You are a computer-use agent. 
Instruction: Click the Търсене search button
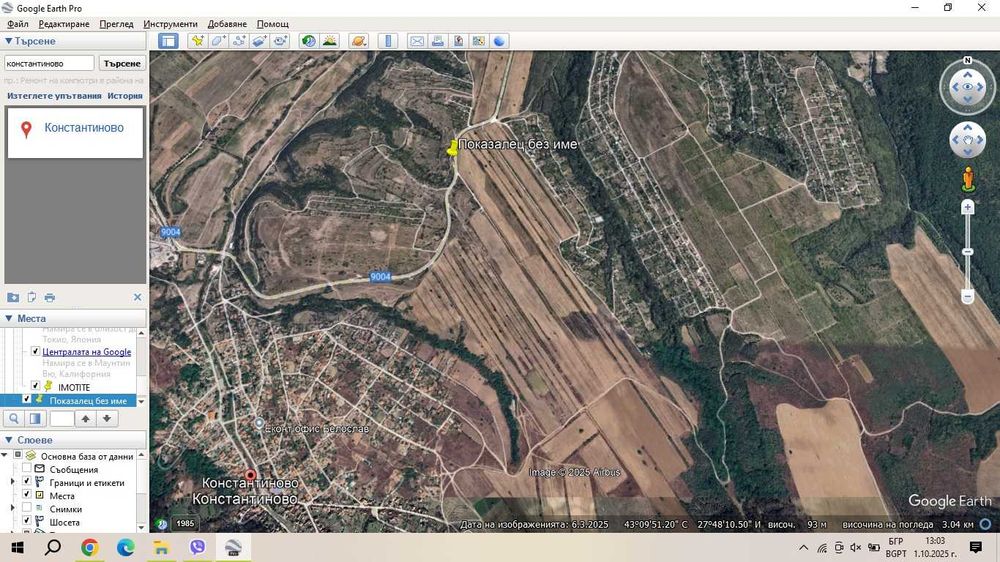point(122,63)
